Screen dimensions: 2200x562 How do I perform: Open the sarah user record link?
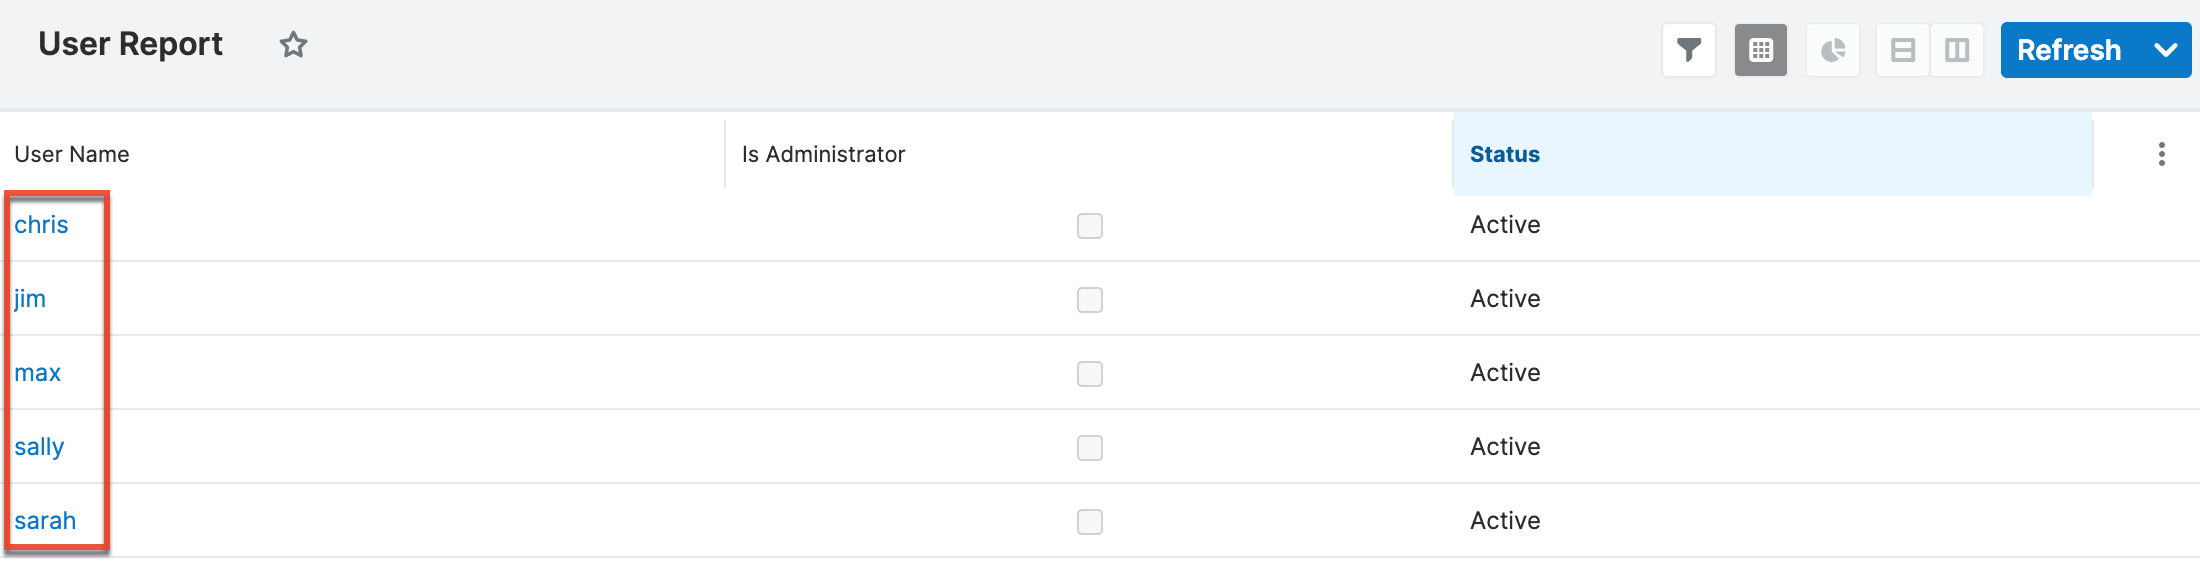pyautogui.click(x=45, y=521)
